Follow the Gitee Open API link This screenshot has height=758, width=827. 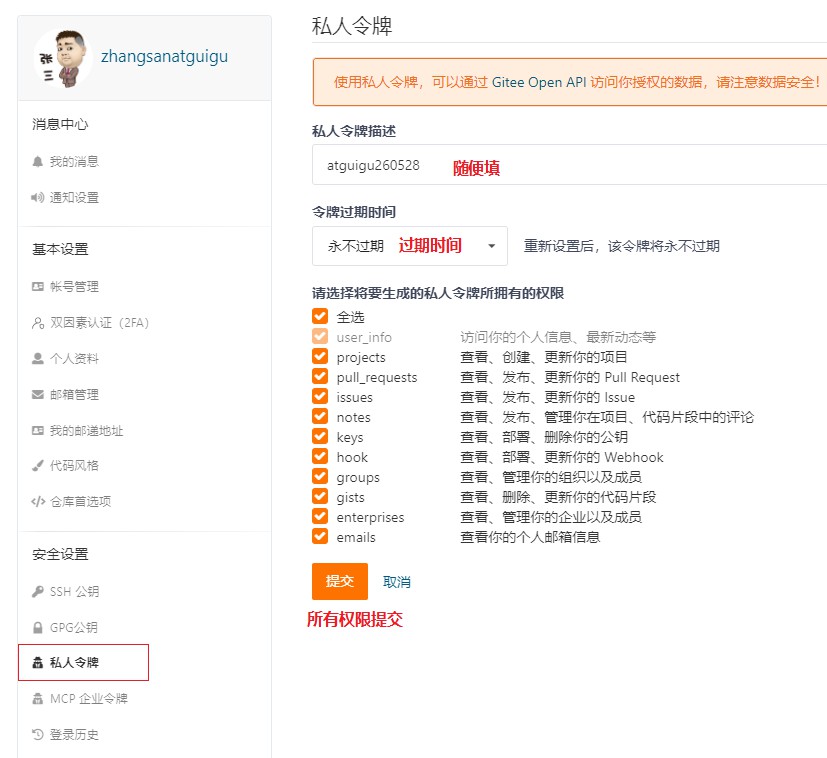(539, 82)
